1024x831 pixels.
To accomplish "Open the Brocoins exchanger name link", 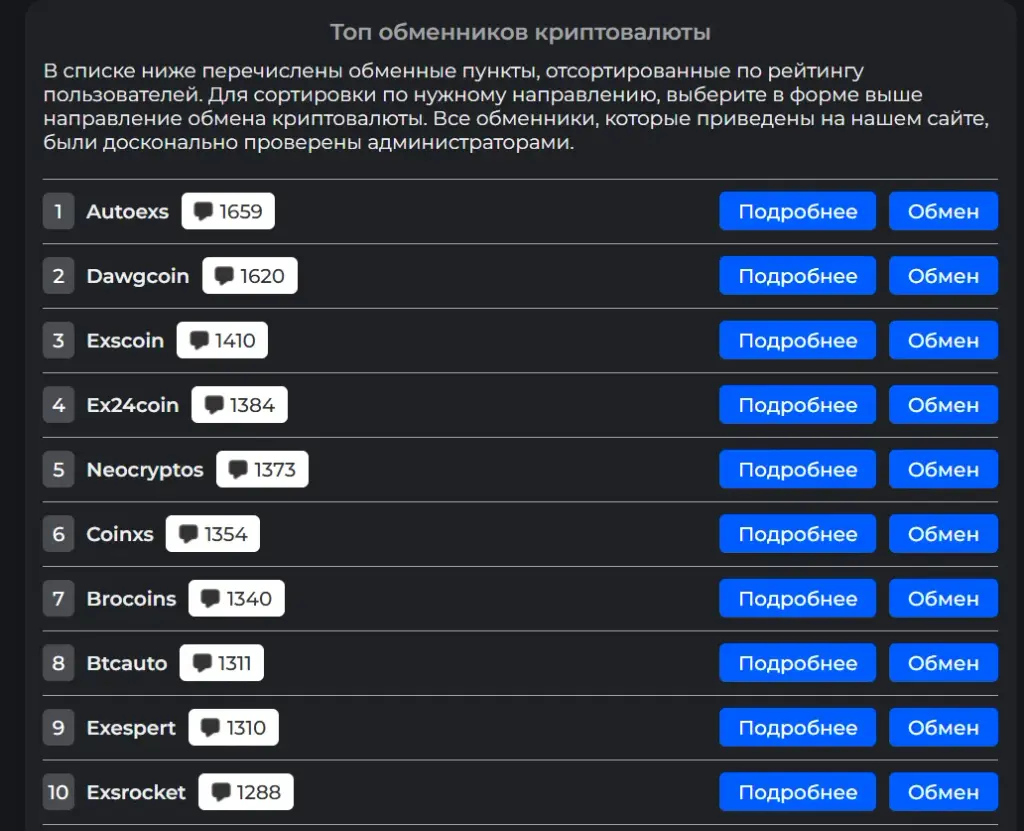I will click(131, 598).
